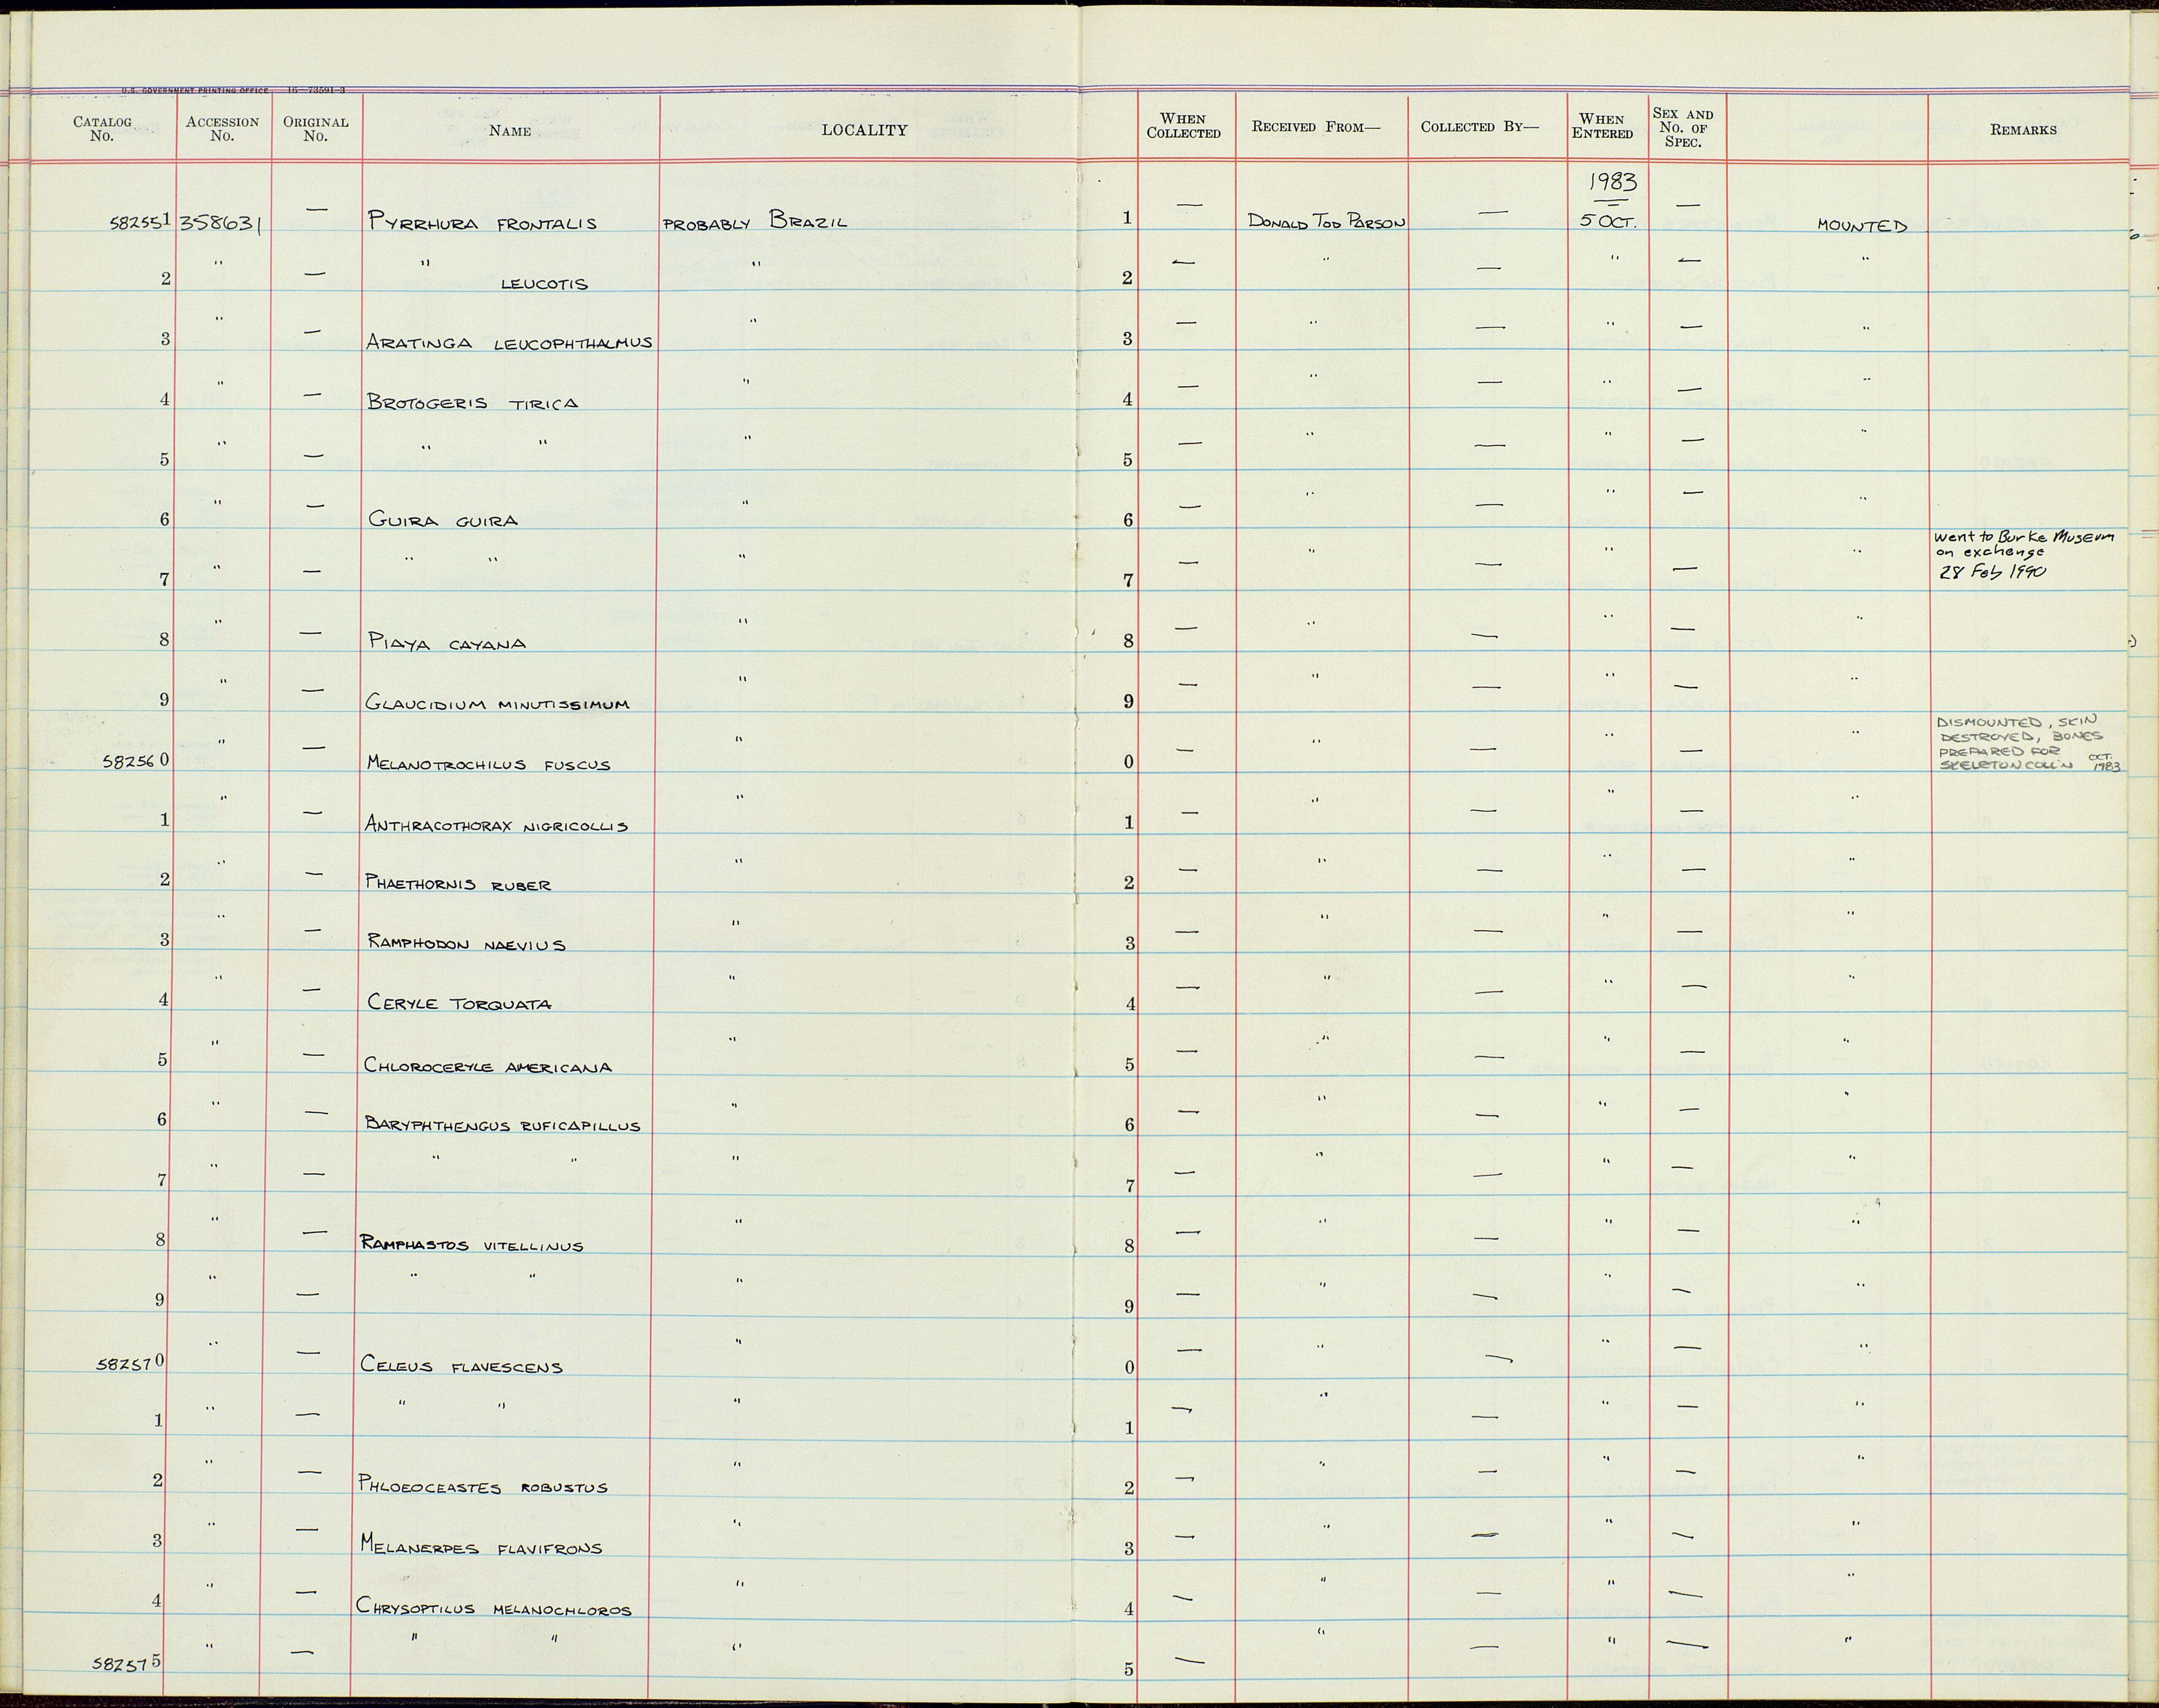Click the 'Accession No.' column header
2159x1708 pixels.
(222, 129)
